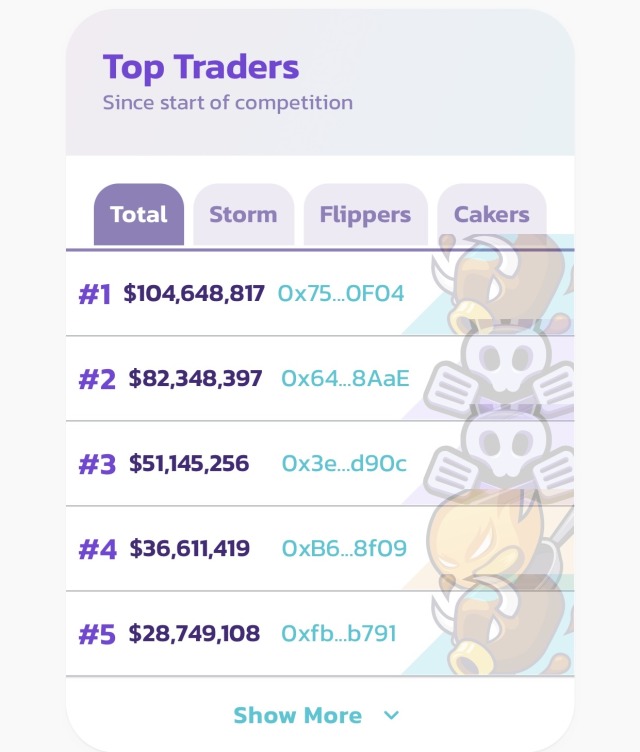Click the #5 rank volume $28,749,108
The width and height of the screenshot is (640, 752).
(x=194, y=634)
